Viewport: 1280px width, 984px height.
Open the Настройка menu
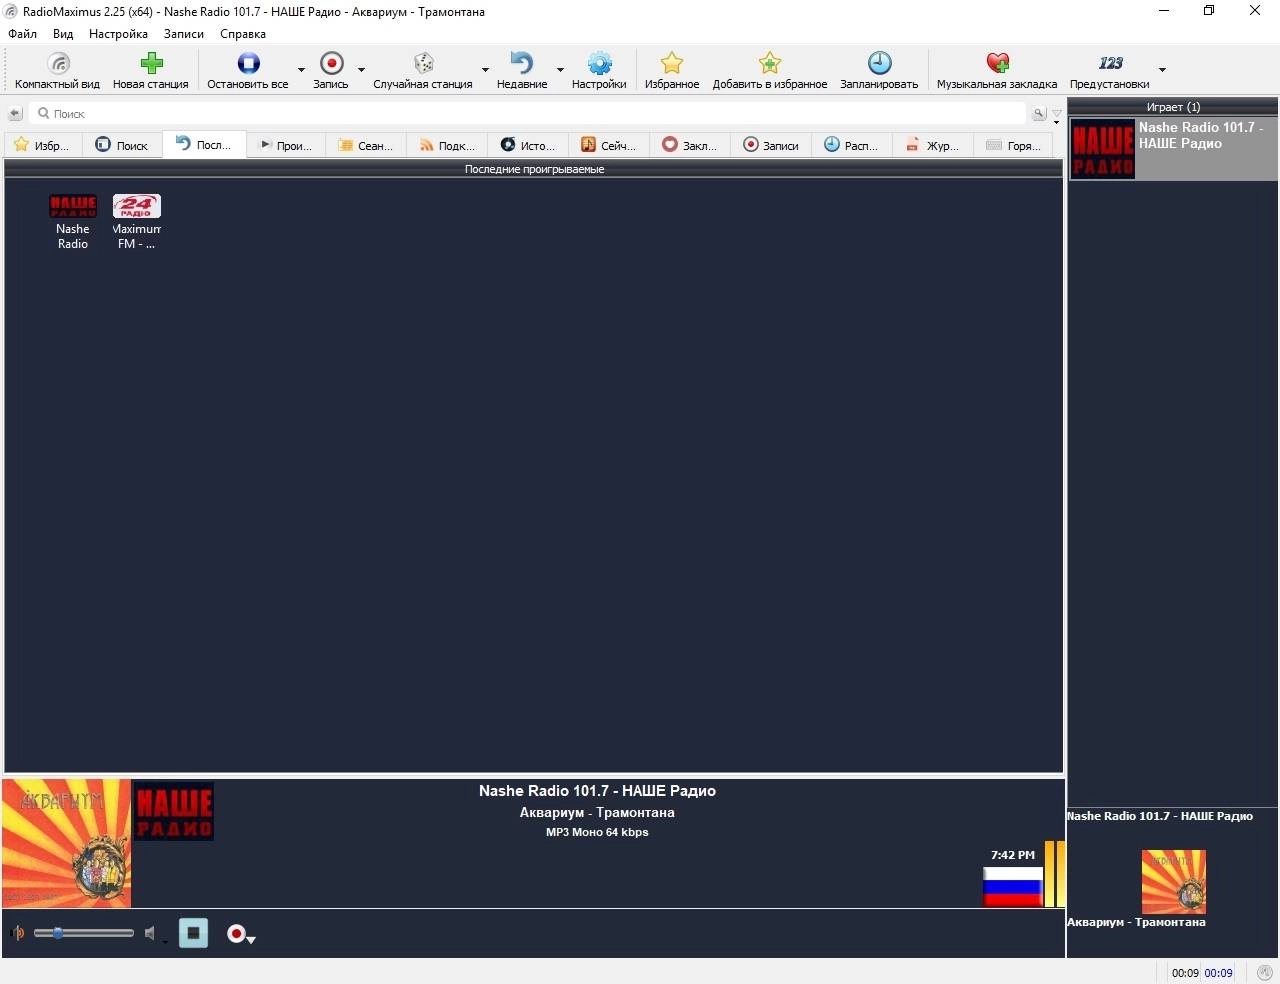pos(118,34)
